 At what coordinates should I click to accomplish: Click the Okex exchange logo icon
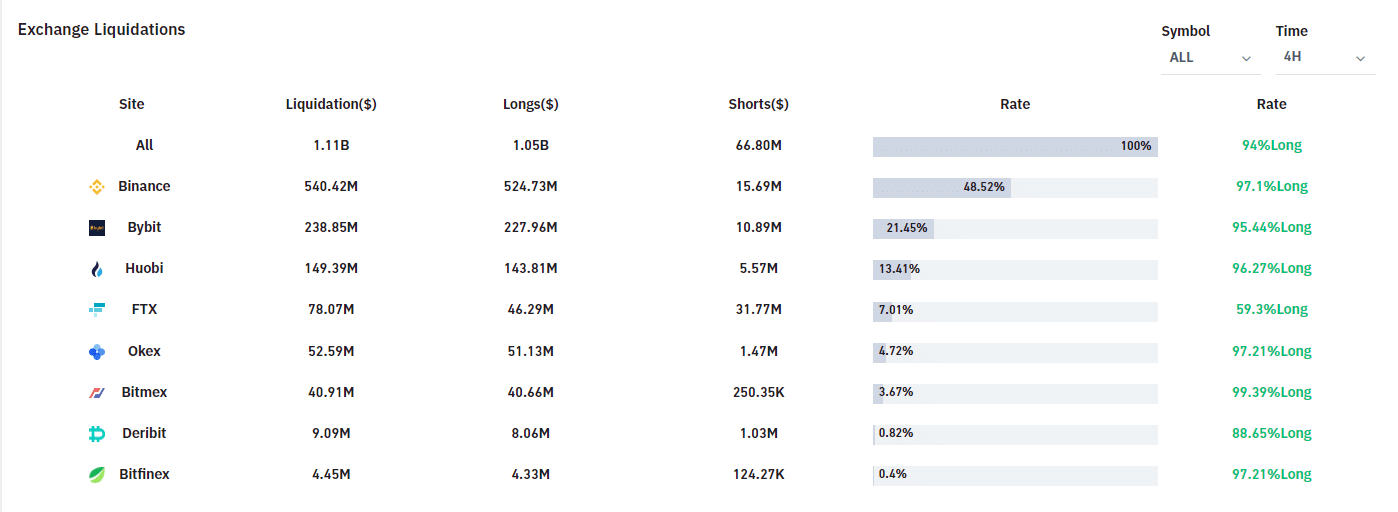97,352
